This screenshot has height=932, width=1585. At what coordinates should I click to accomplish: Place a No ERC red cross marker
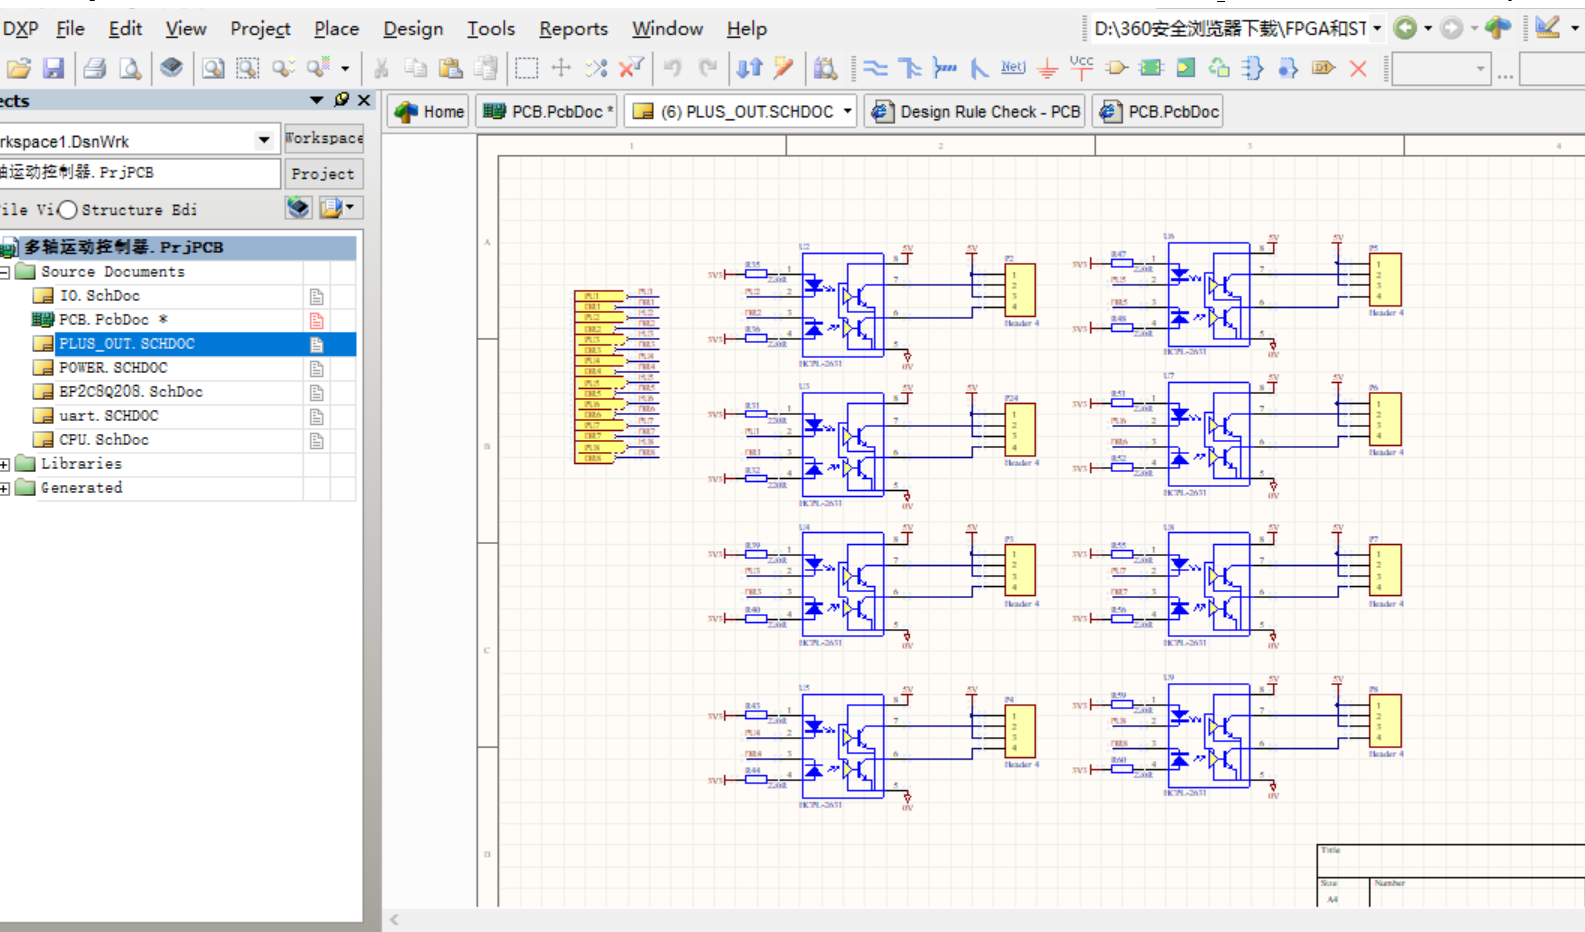point(1358,68)
